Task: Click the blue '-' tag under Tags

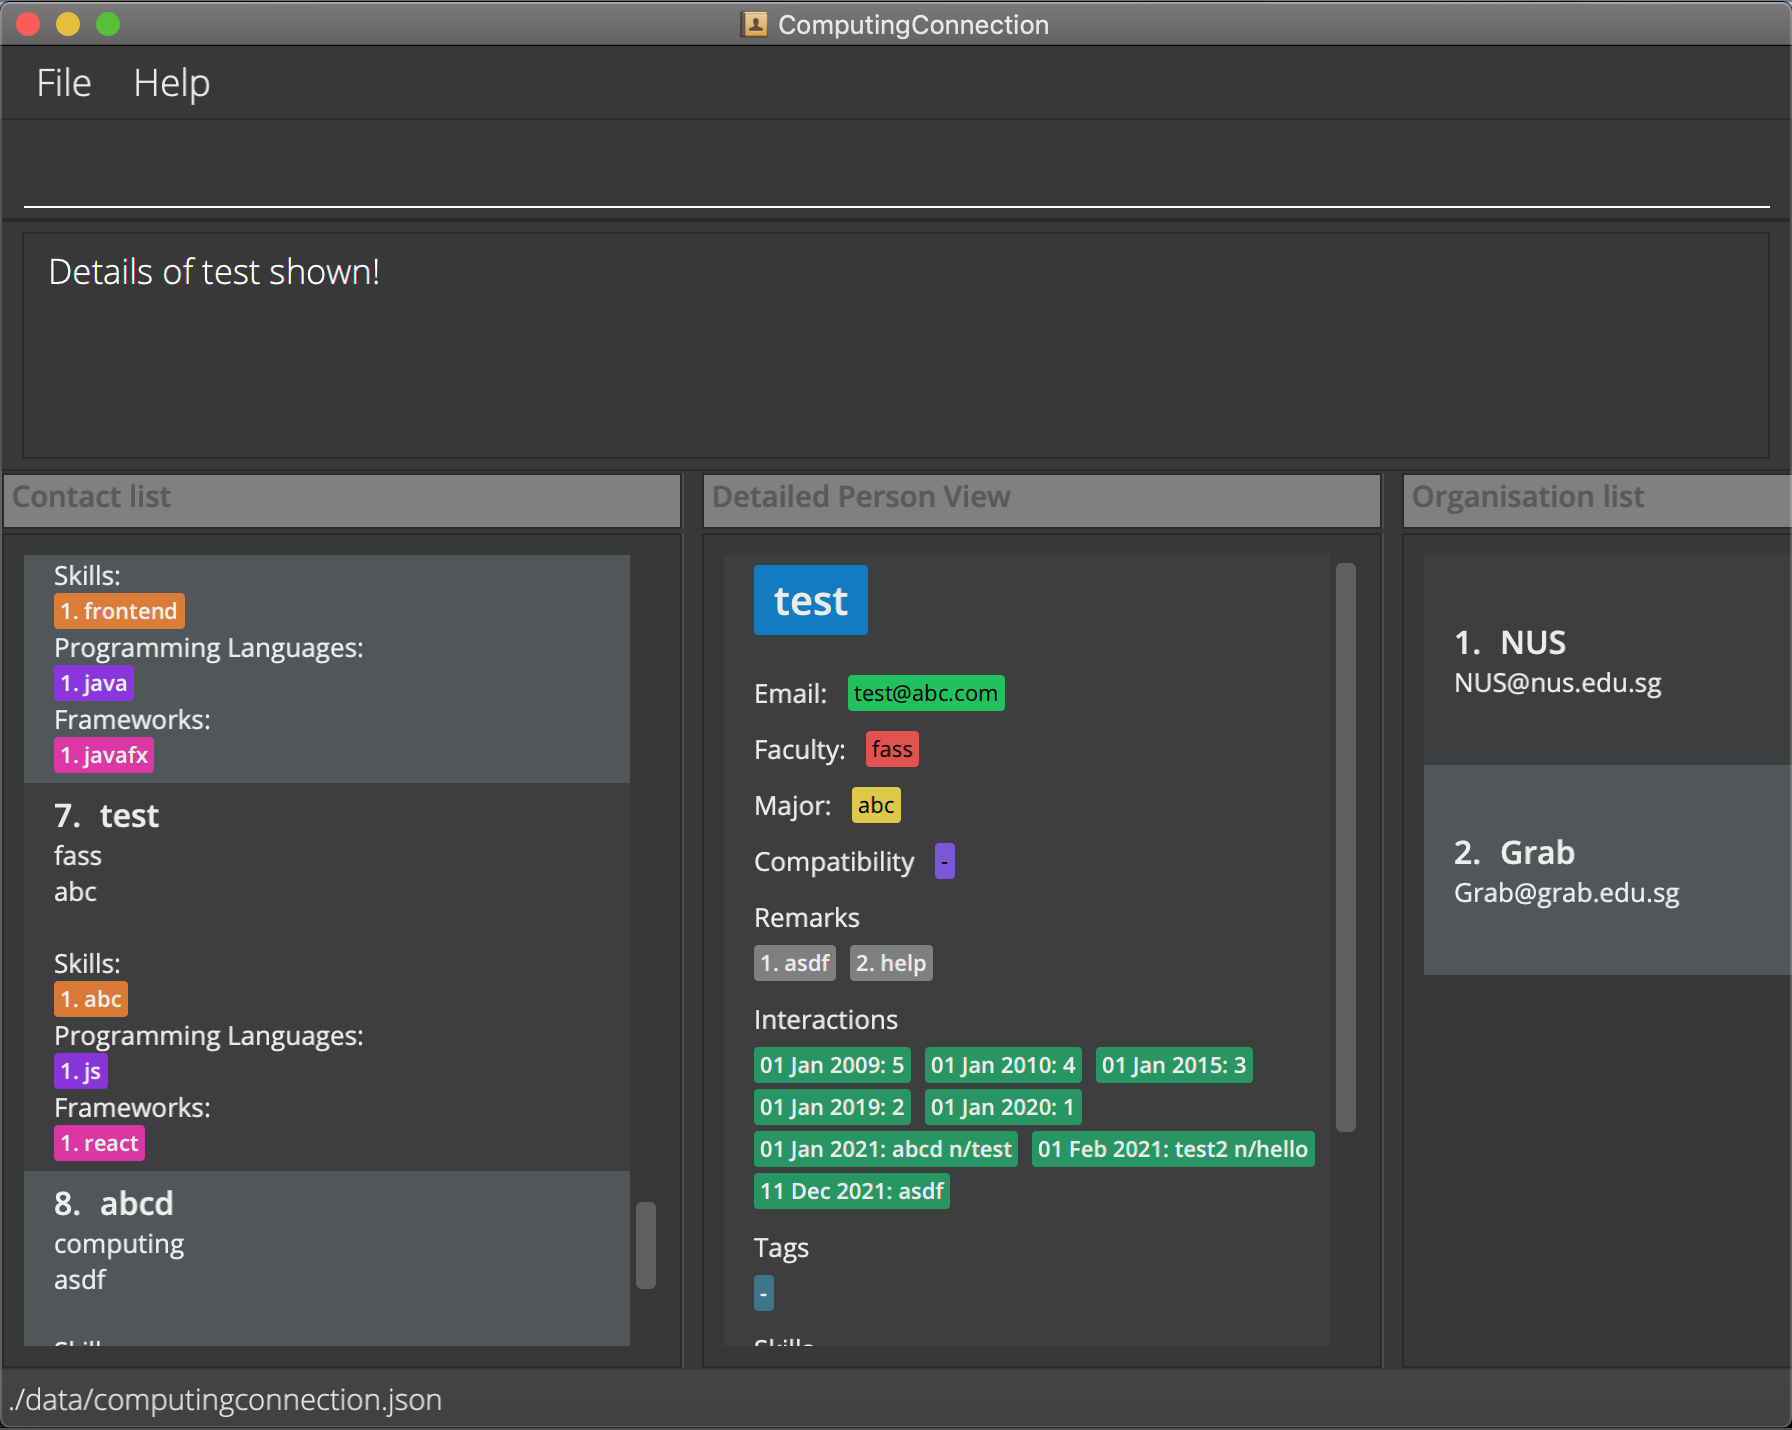Action: (x=763, y=1293)
